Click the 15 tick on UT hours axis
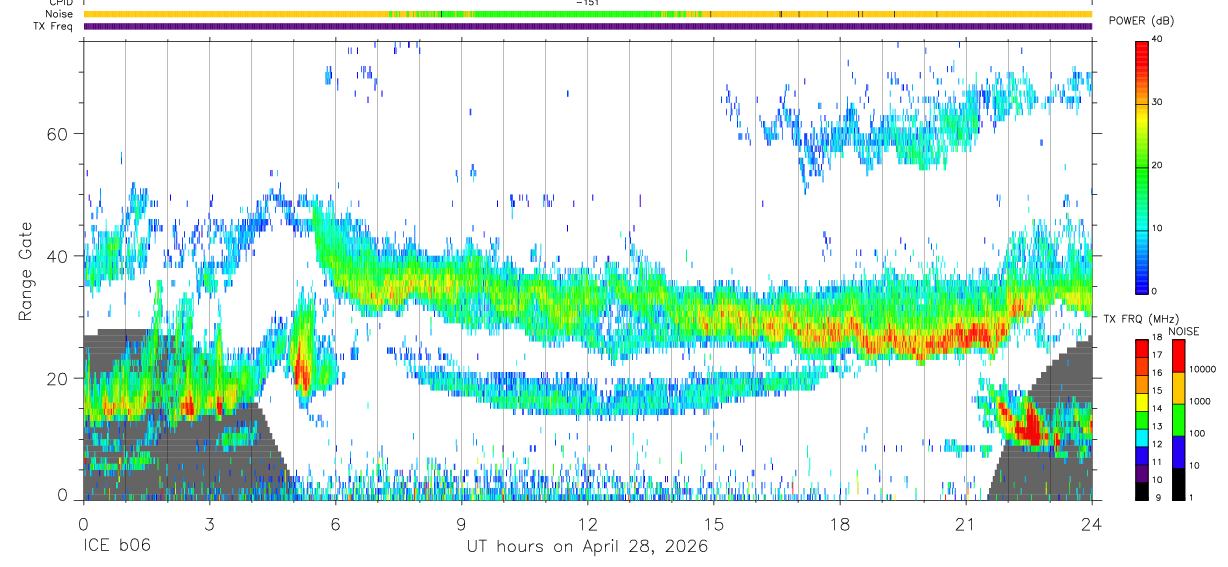Screen dimensions: 1228x567 (x=714, y=523)
